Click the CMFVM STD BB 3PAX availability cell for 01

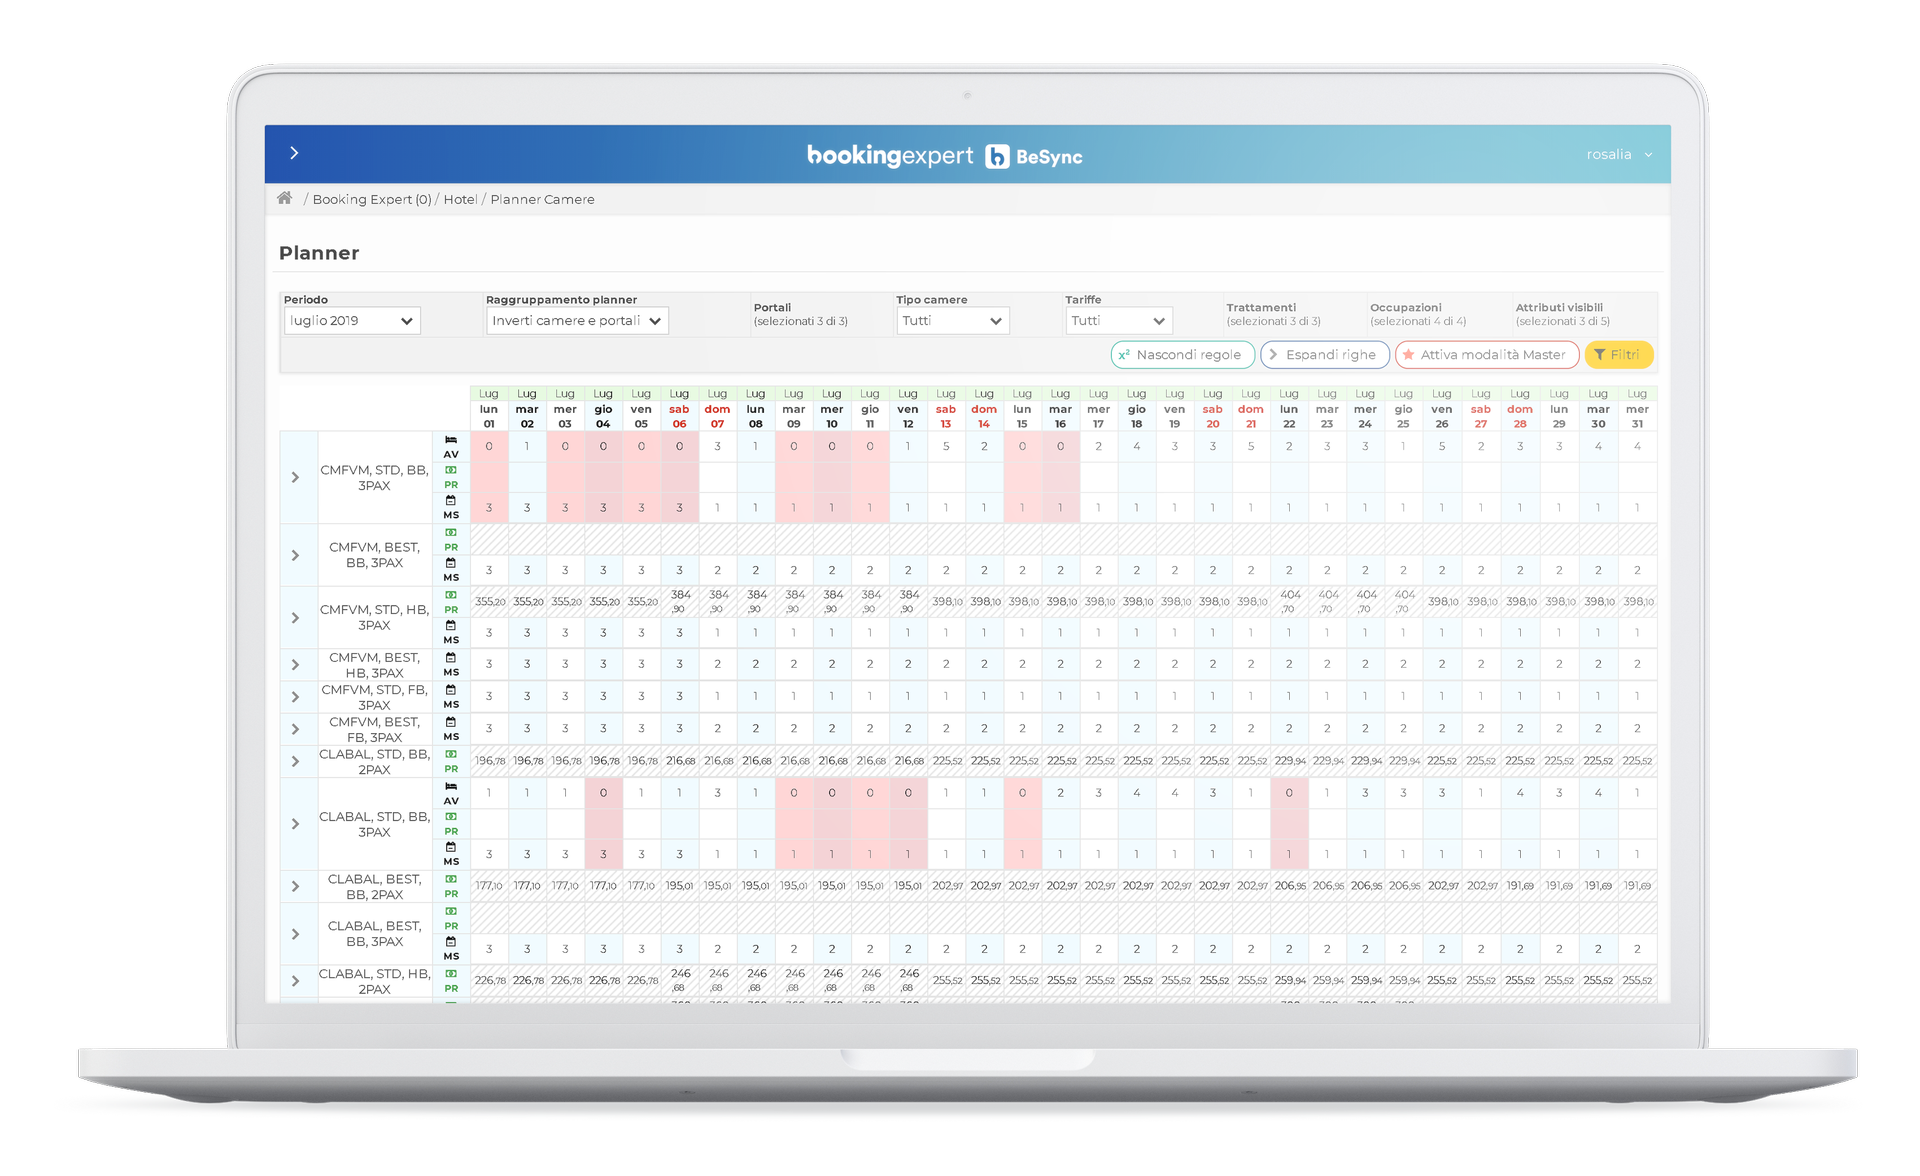pyautogui.click(x=489, y=447)
